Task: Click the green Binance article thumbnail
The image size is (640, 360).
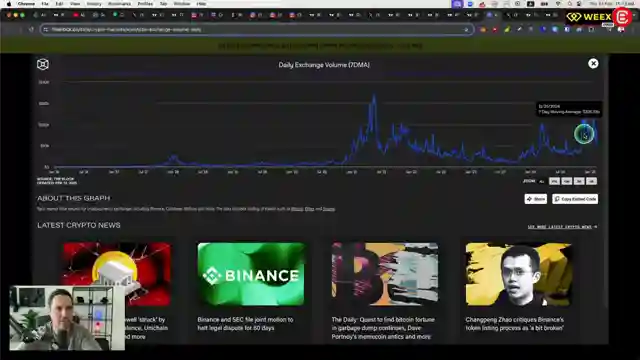Action: (x=251, y=274)
